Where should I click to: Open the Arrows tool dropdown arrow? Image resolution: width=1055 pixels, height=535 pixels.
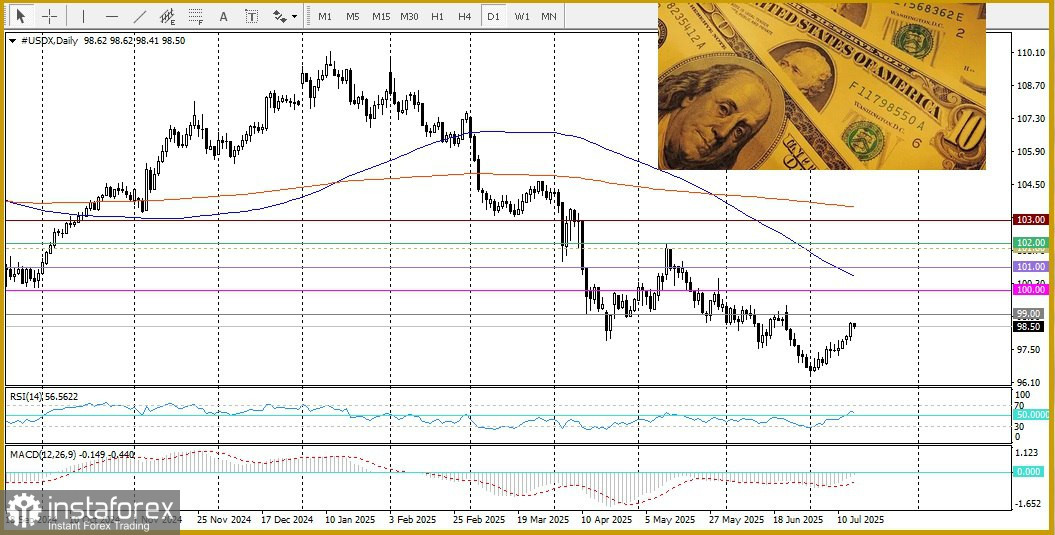pos(293,17)
